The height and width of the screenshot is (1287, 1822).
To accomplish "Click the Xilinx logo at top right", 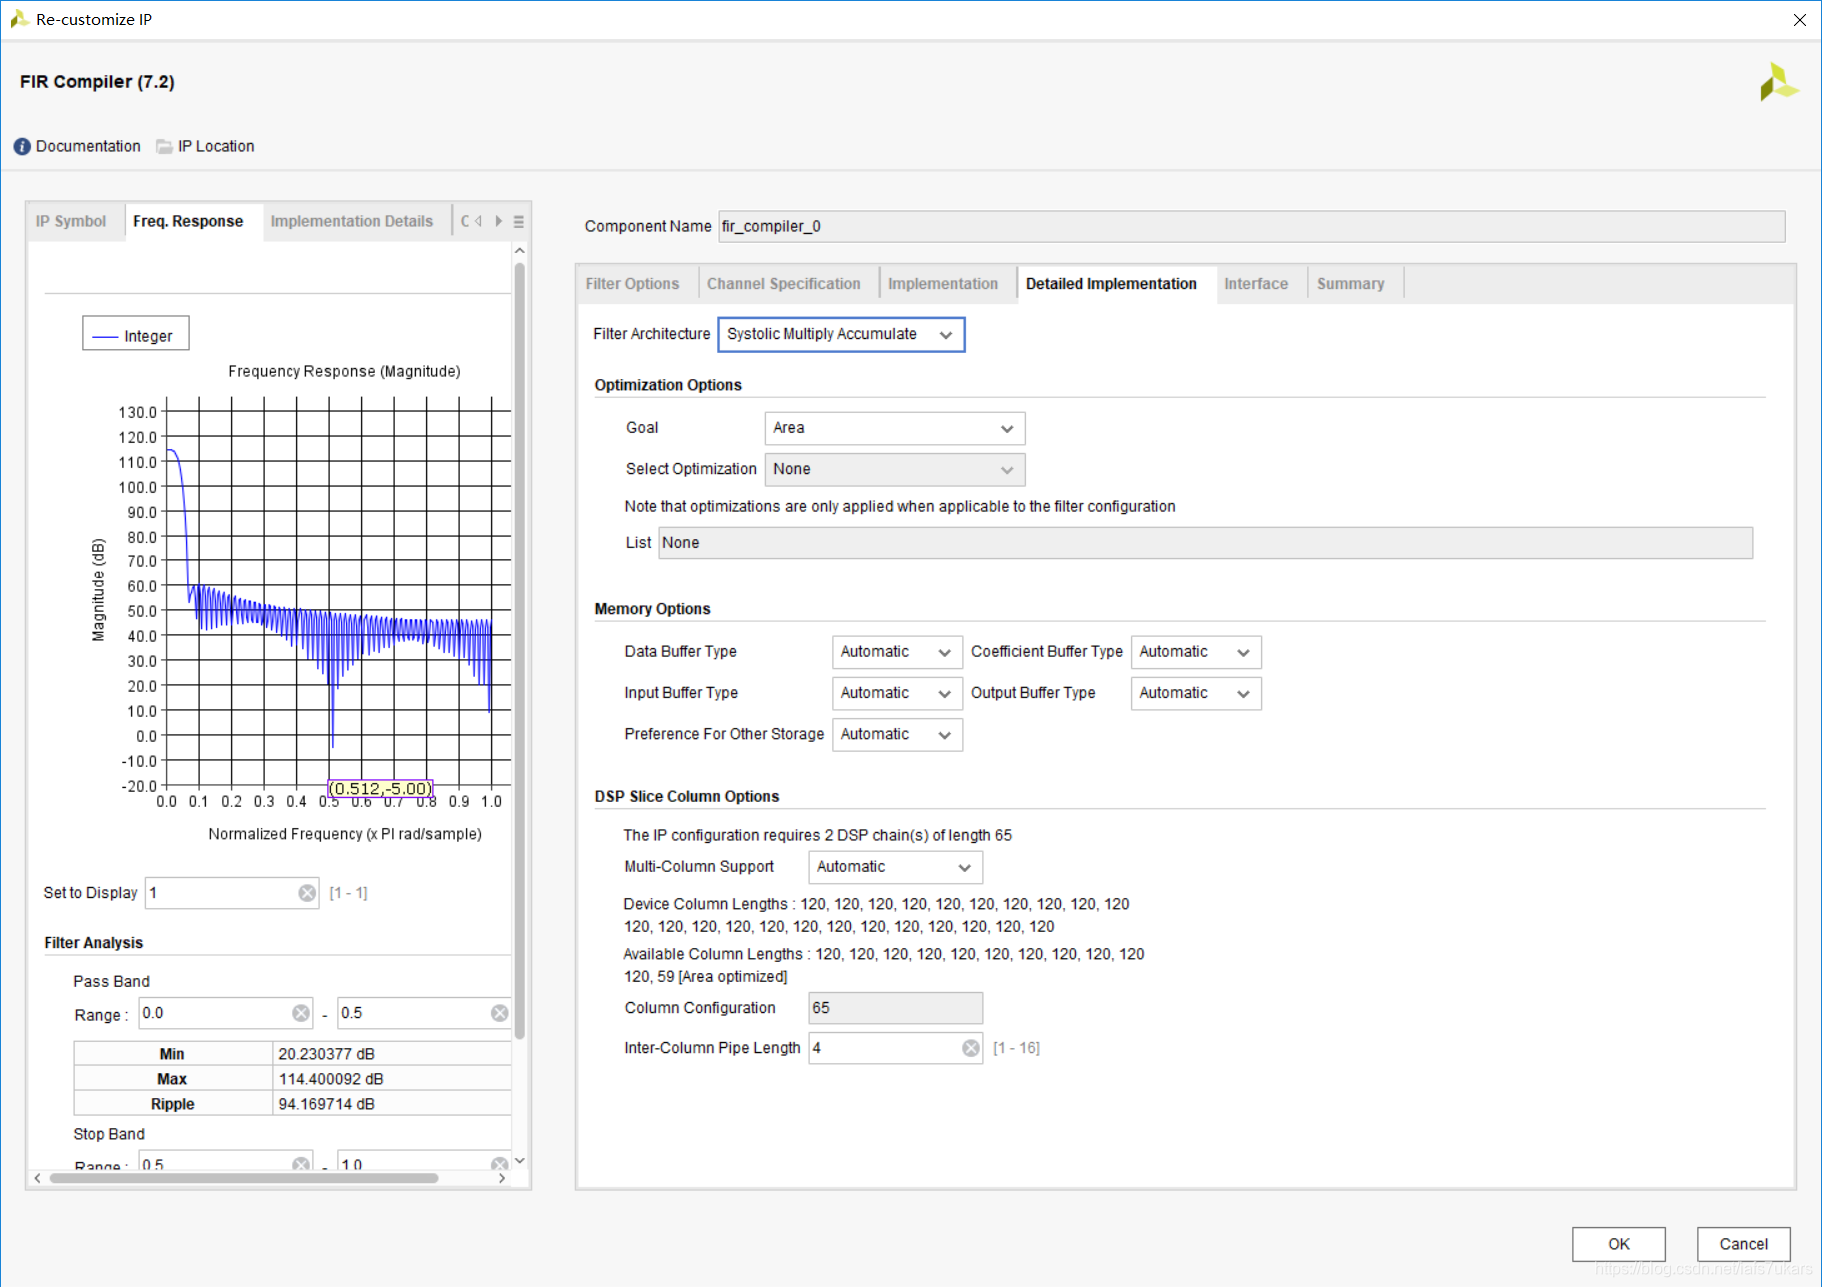I will pos(1779,82).
